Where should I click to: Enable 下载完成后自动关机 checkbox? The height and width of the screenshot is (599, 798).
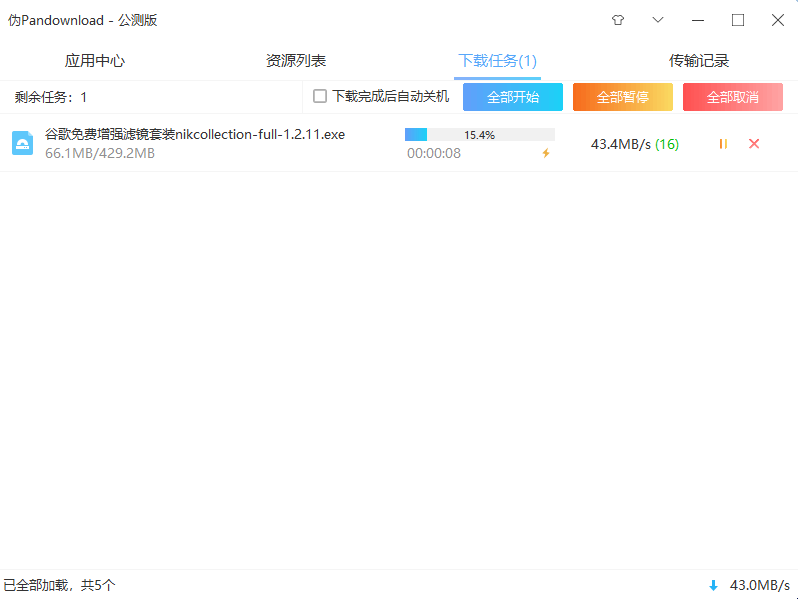pos(320,96)
